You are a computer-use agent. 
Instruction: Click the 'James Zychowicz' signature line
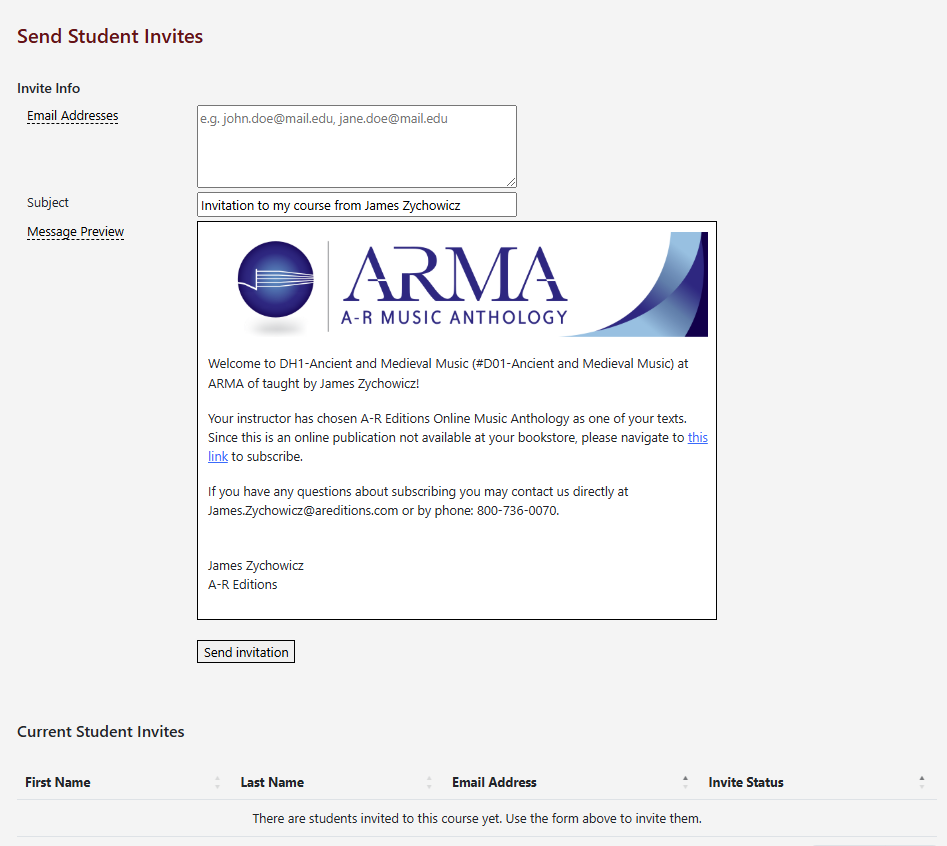point(256,566)
